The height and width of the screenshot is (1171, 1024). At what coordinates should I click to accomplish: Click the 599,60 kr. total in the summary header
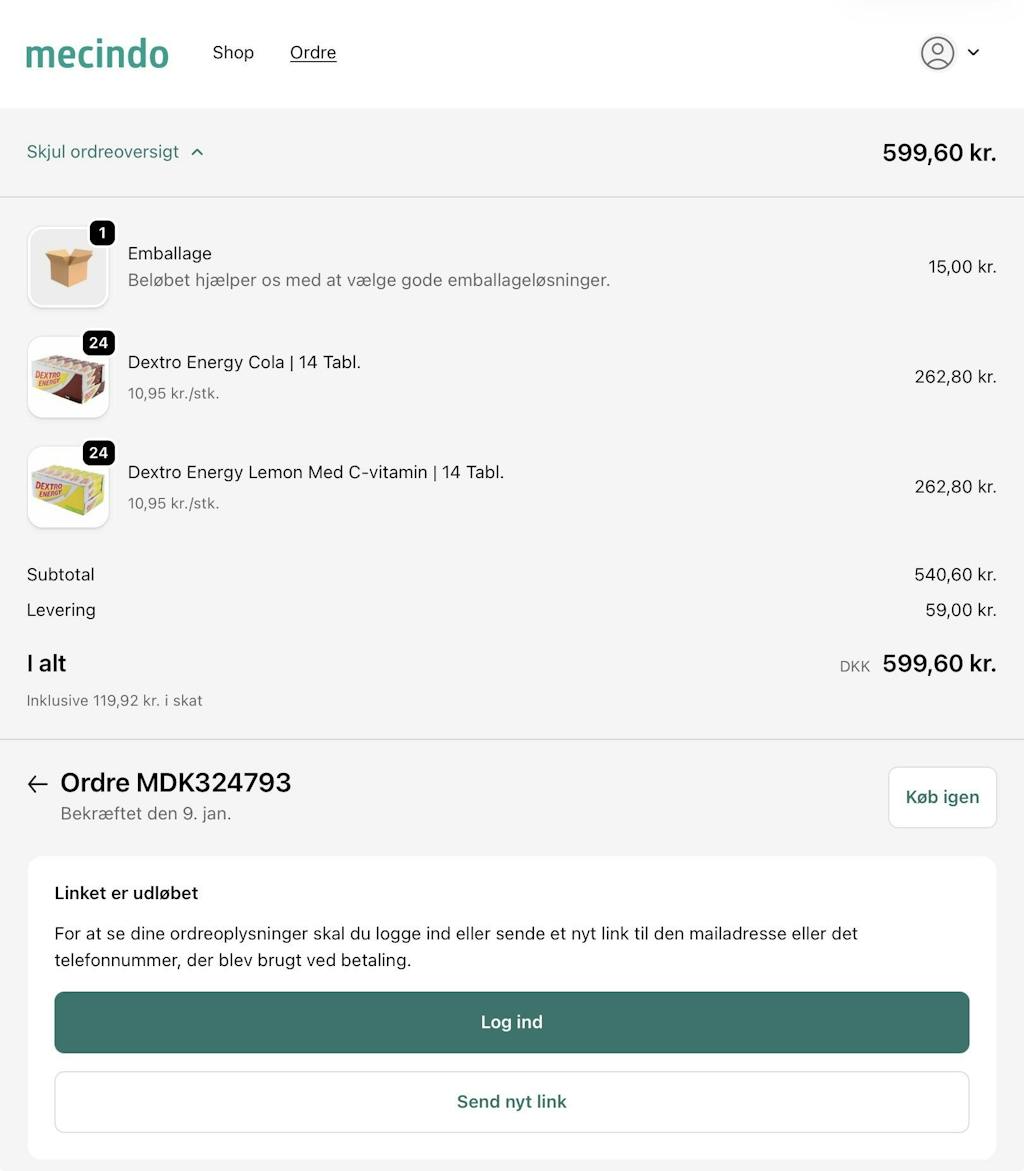[939, 153]
